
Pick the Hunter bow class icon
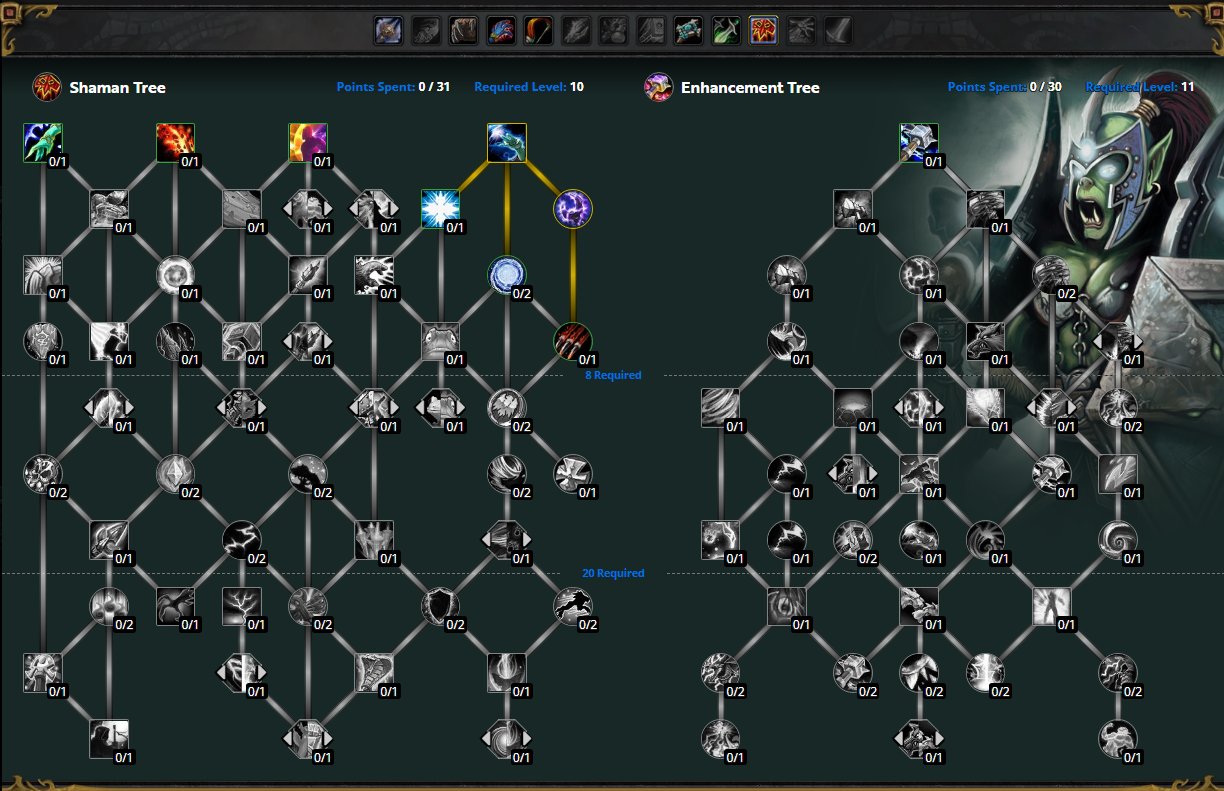pos(539,31)
